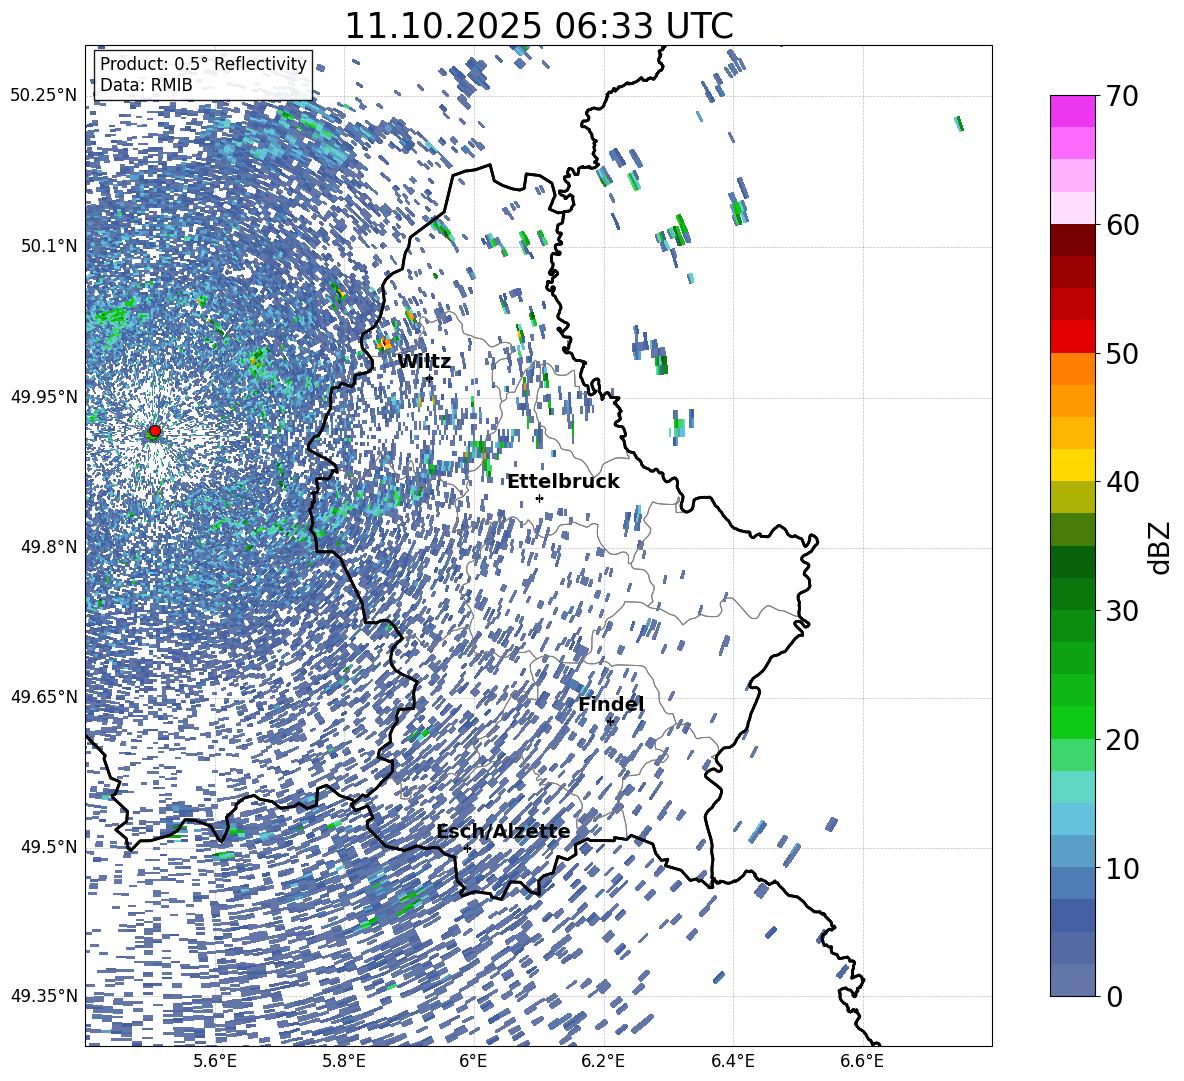Click the title 11.10.2025 06:33 UTC
This screenshot has width=1184, height=1081.
pyautogui.click(x=538, y=26)
